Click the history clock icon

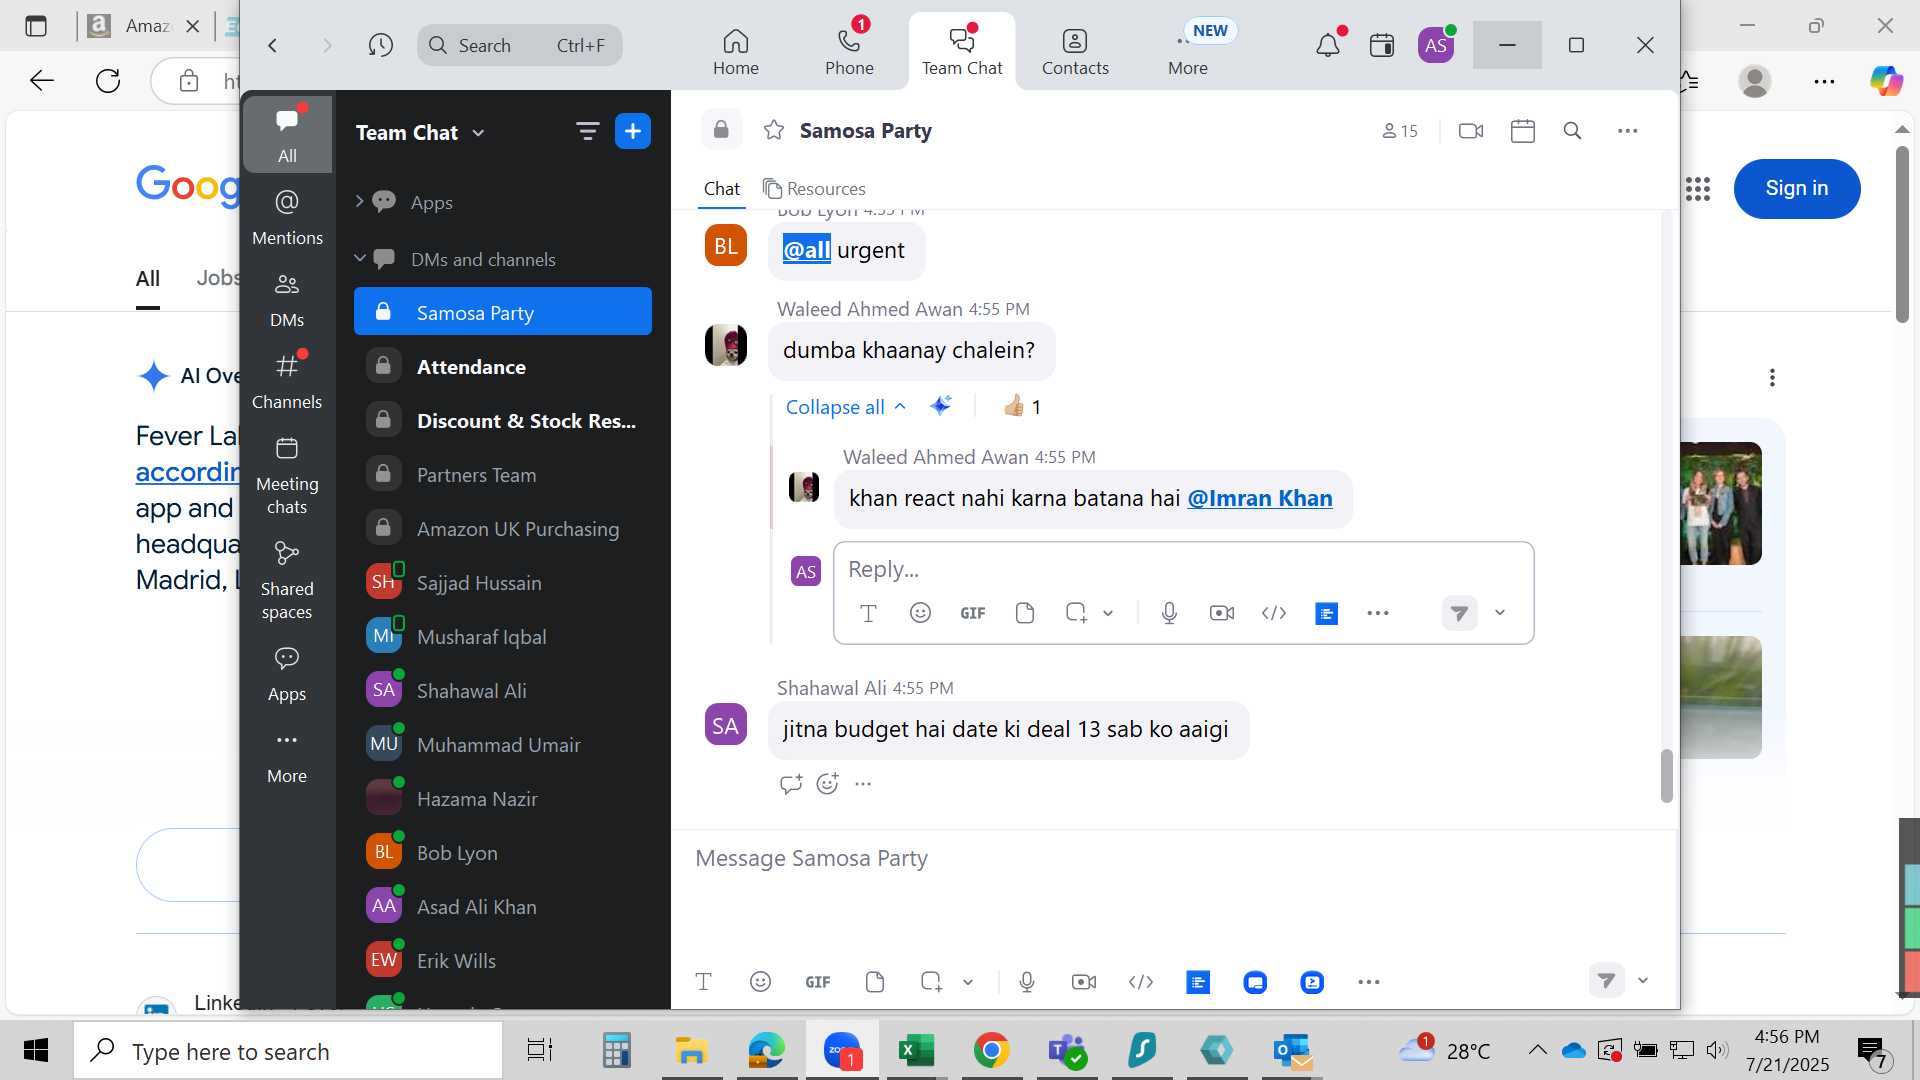[x=380, y=45]
